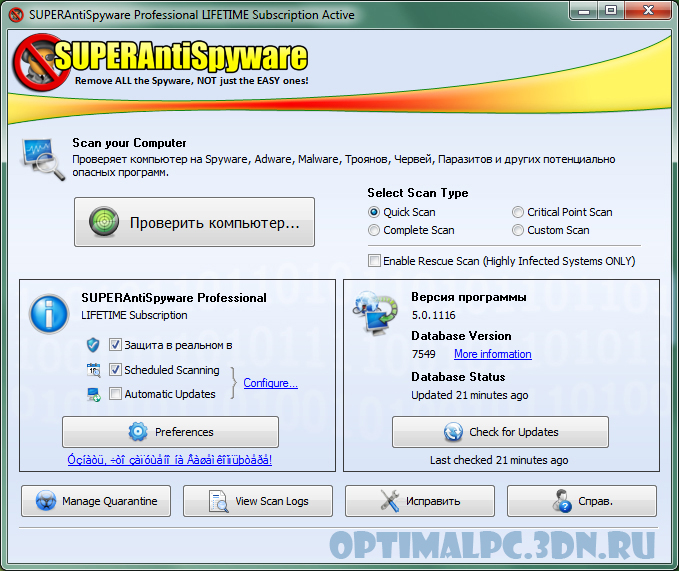
Task: Enable Automatic Updates checkbox
Action: click(x=115, y=394)
